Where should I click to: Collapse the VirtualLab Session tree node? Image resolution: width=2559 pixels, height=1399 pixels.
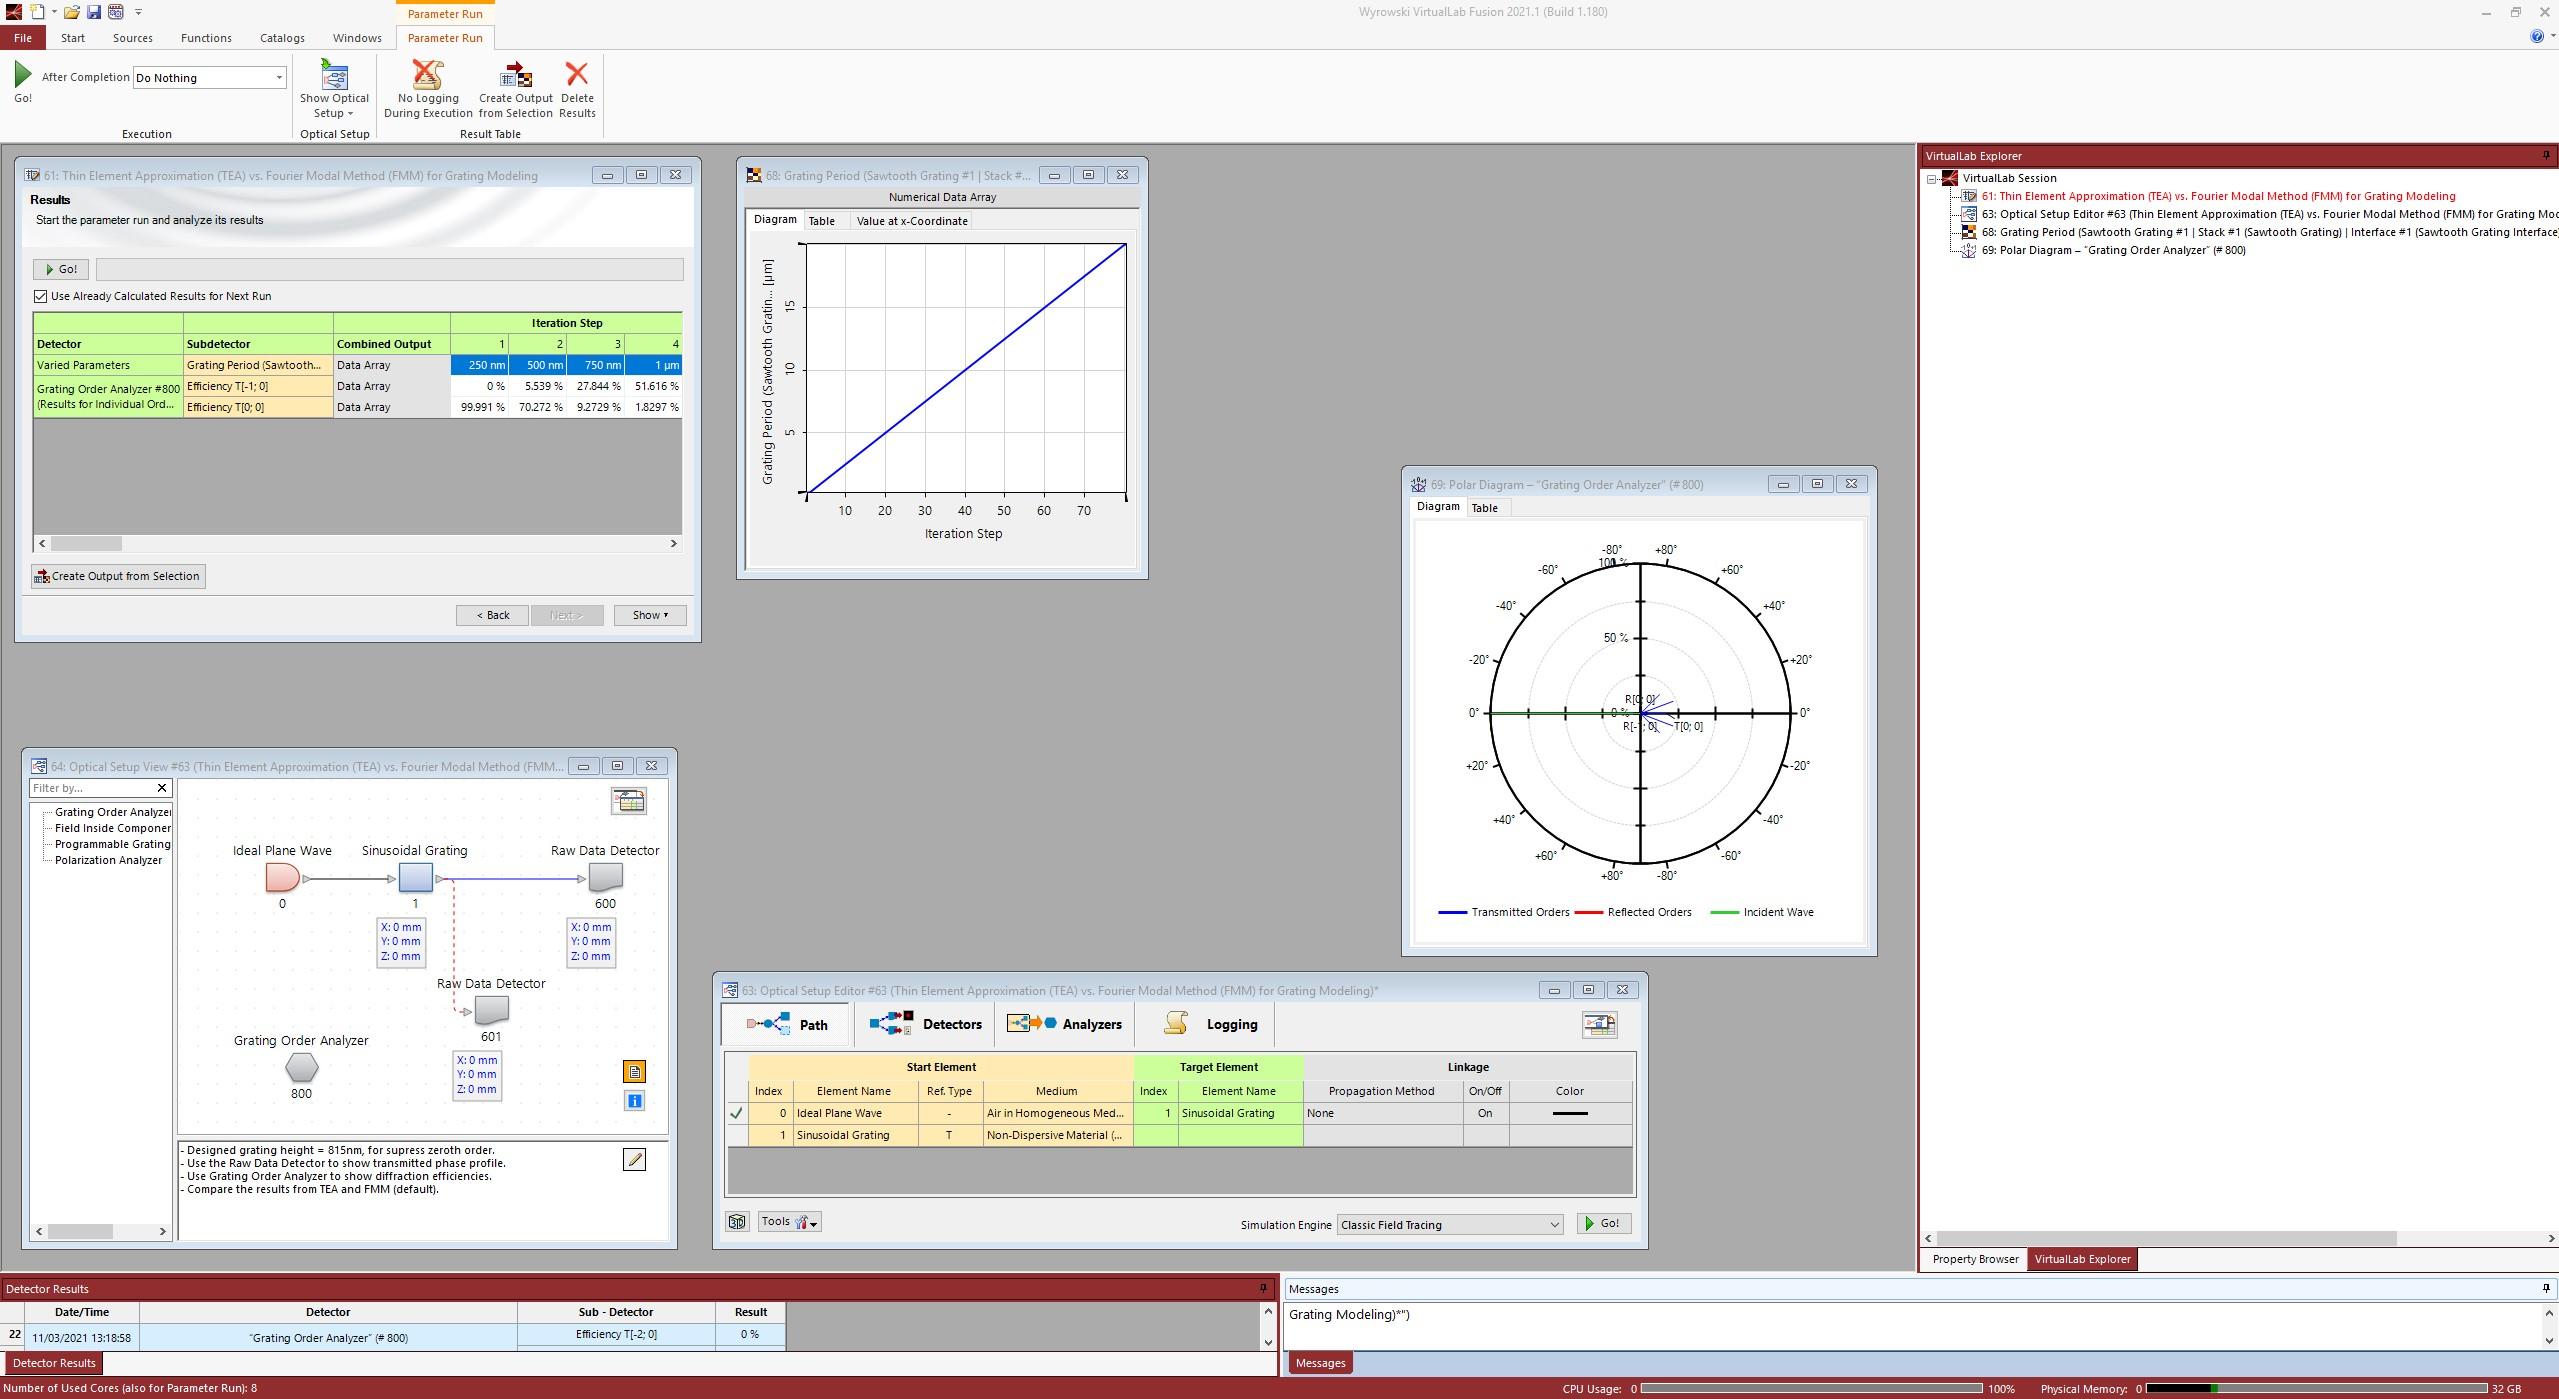[1932, 179]
